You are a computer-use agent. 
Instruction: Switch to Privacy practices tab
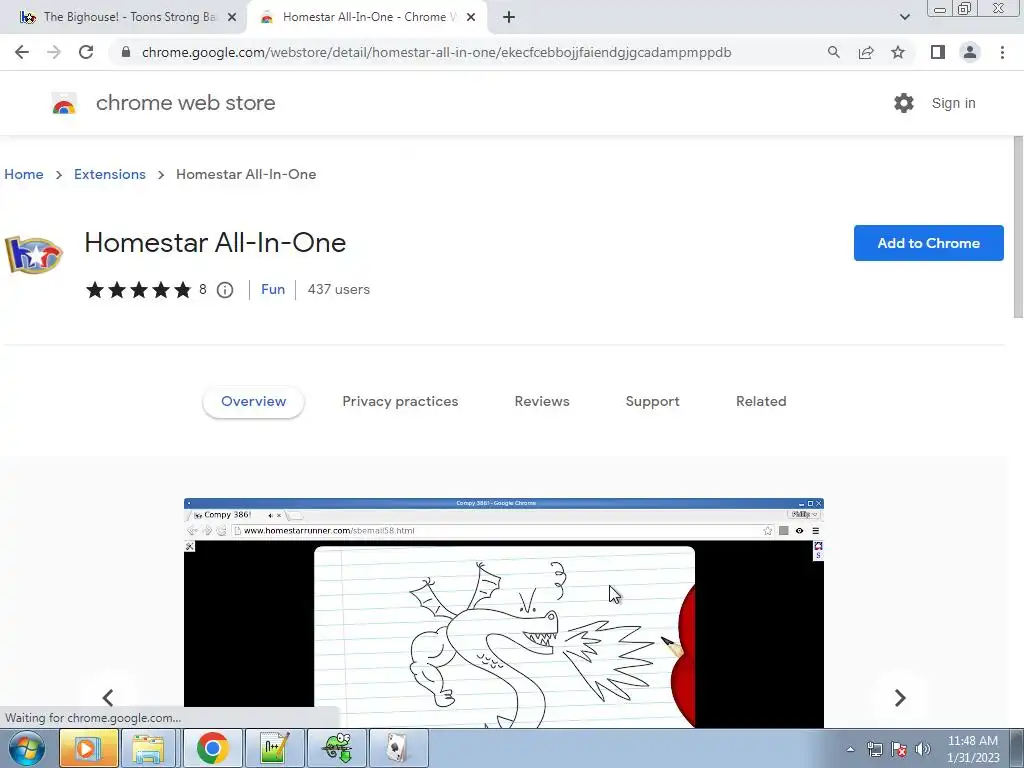point(400,402)
